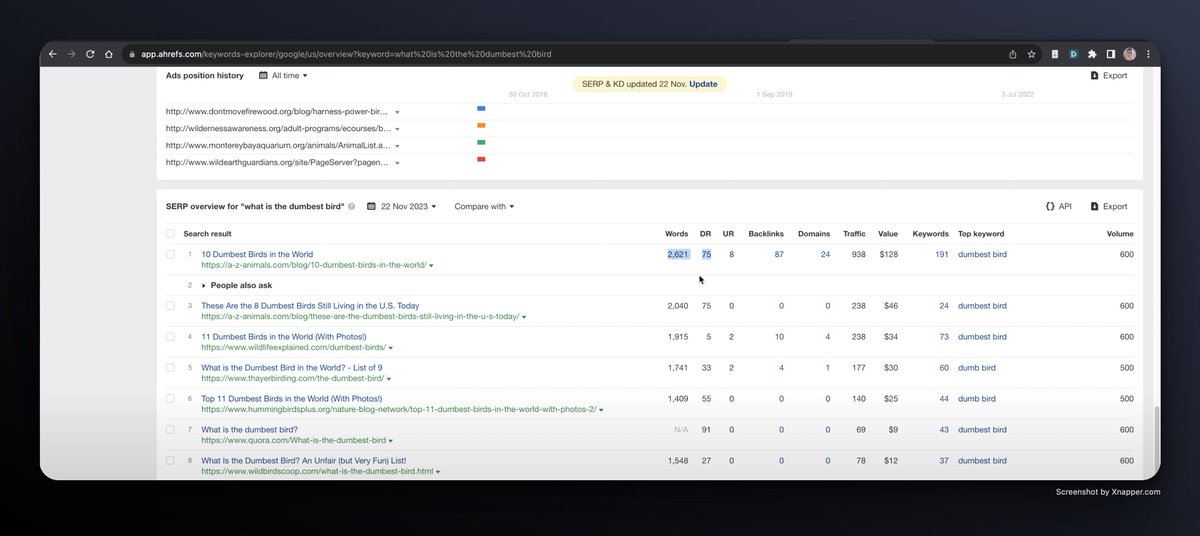
Task: Expand the People also ask row
Action: point(204,285)
